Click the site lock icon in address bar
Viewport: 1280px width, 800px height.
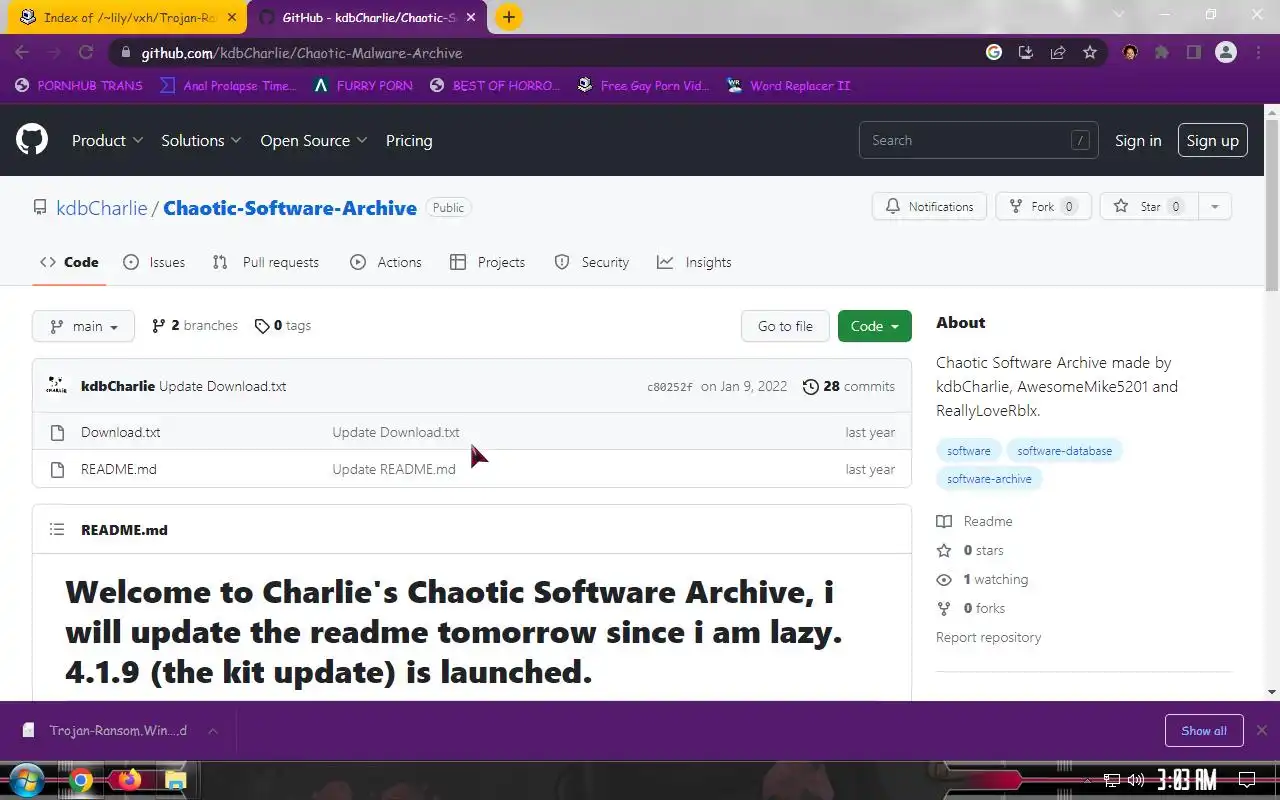125,53
